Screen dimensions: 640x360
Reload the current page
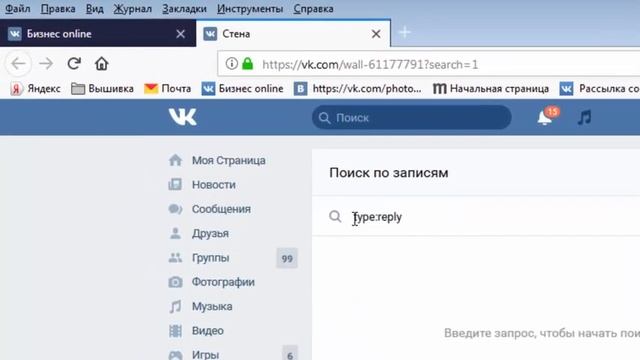(74, 64)
